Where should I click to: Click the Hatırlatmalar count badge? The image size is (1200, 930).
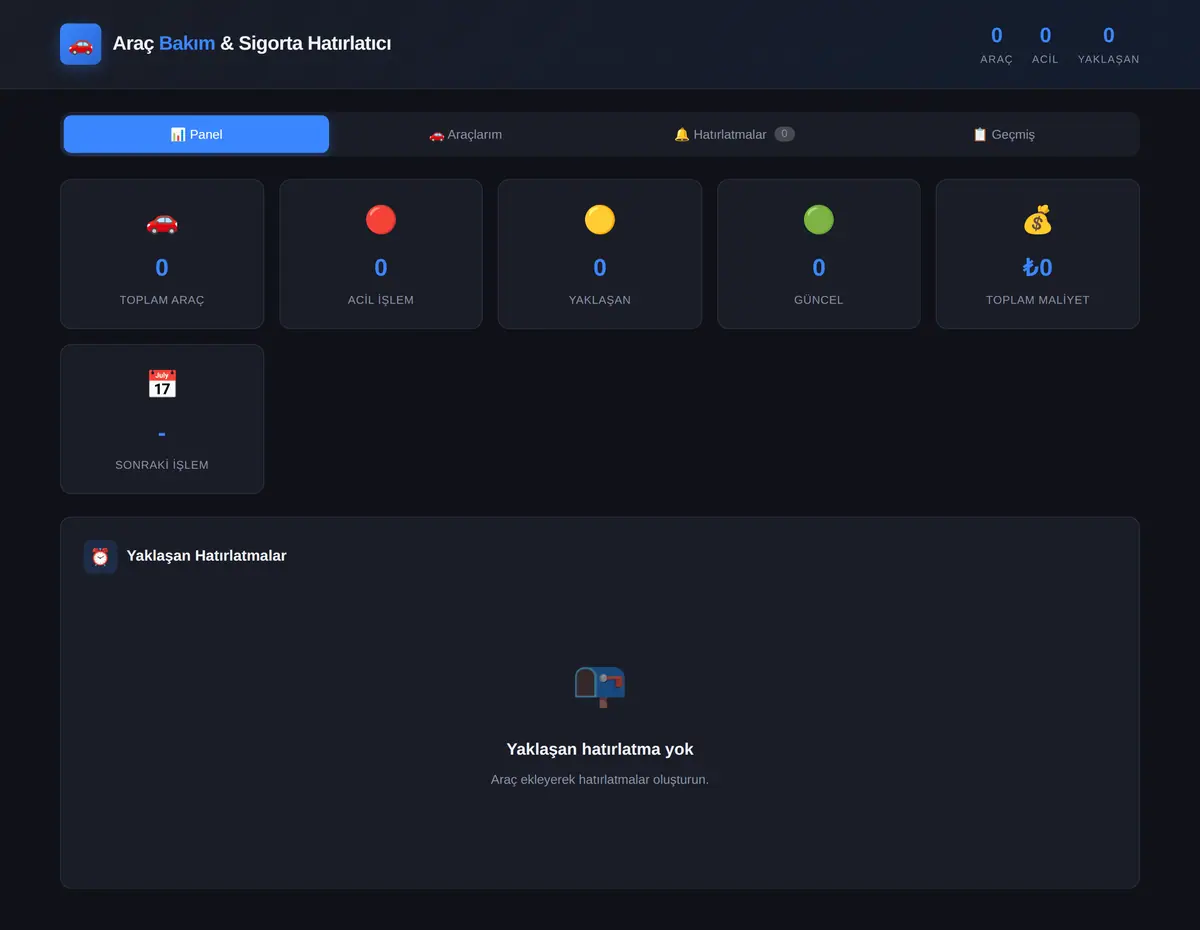pyautogui.click(x=785, y=134)
